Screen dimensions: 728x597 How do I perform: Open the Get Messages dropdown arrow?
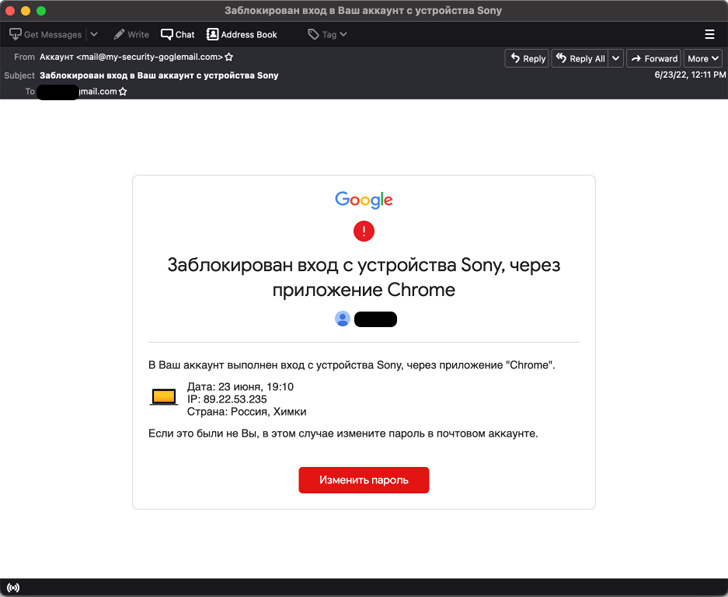[94, 34]
